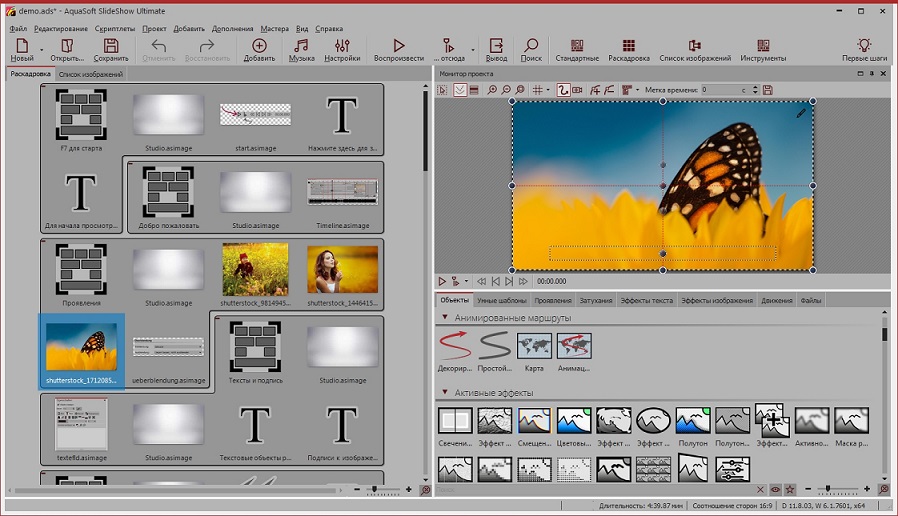Click the Восстановить (Redo) button
The height and width of the screenshot is (516, 898).
[207, 50]
